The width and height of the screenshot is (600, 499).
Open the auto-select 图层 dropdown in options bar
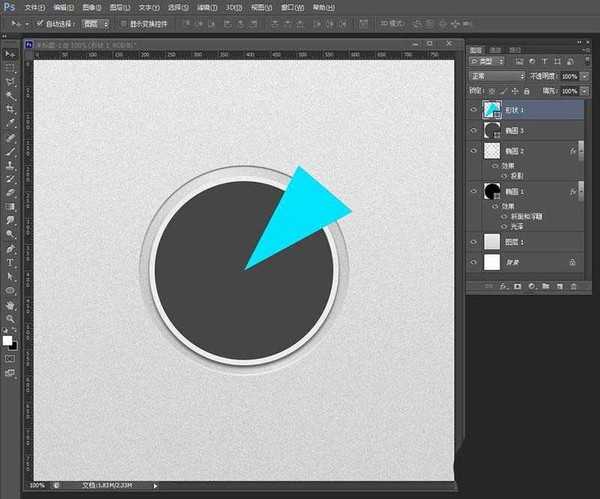pos(95,23)
